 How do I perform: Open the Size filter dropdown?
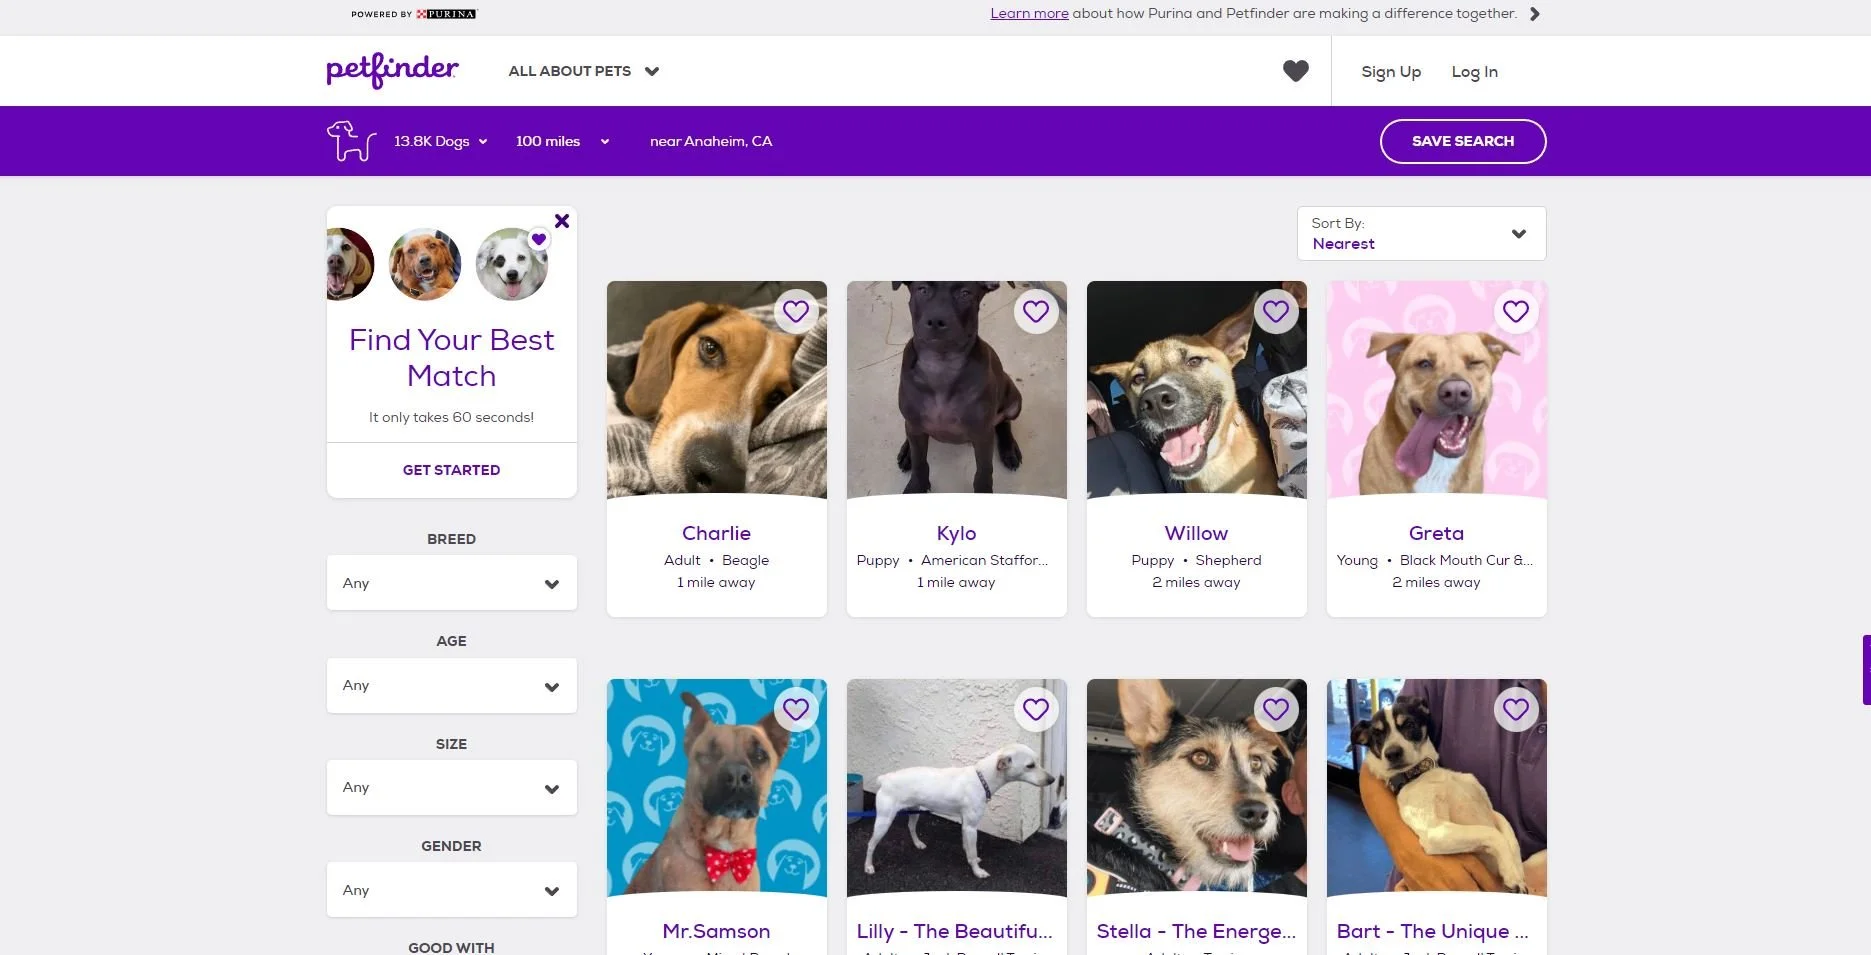tap(452, 788)
